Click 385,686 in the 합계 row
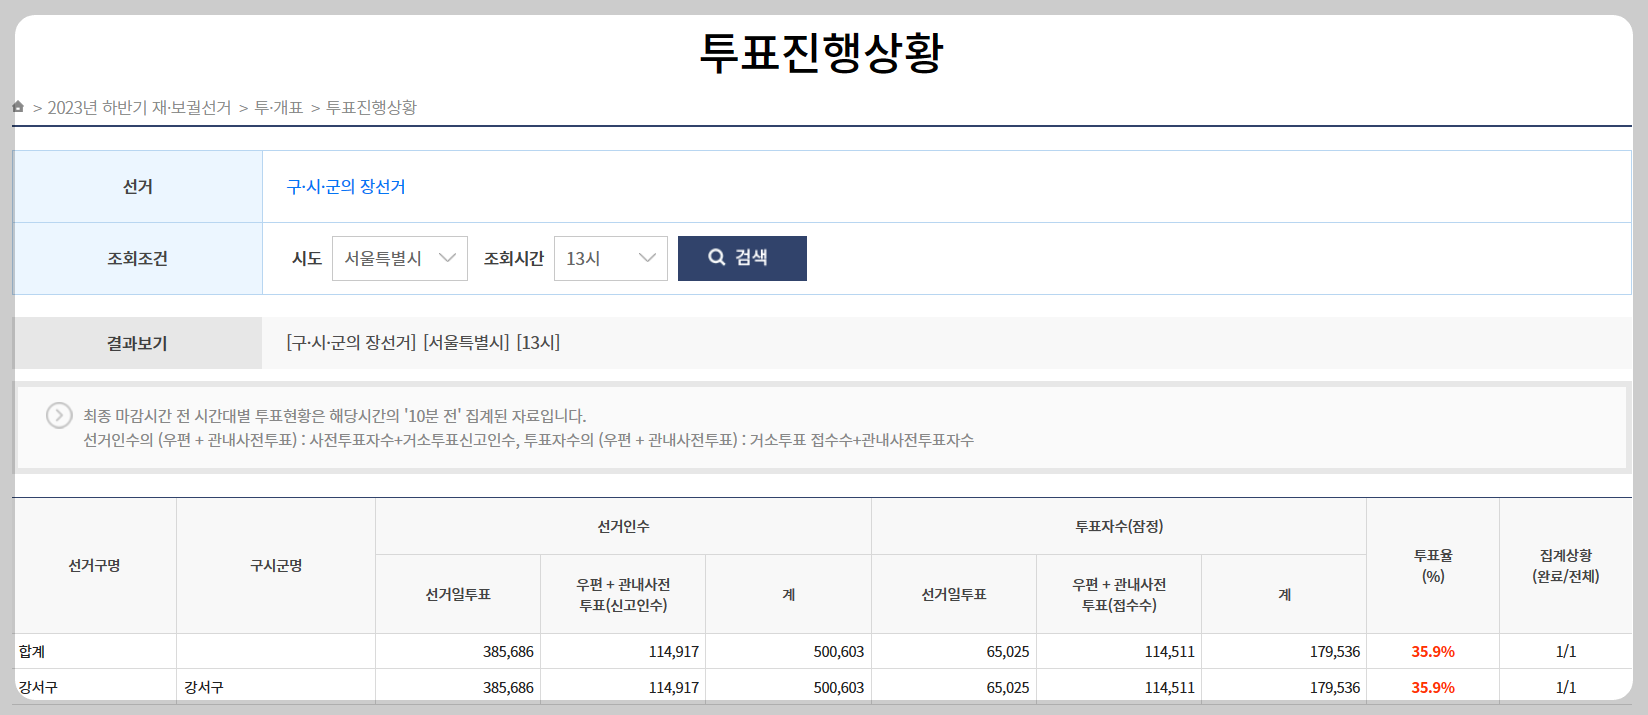The width and height of the screenshot is (1648, 715). click(508, 652)
